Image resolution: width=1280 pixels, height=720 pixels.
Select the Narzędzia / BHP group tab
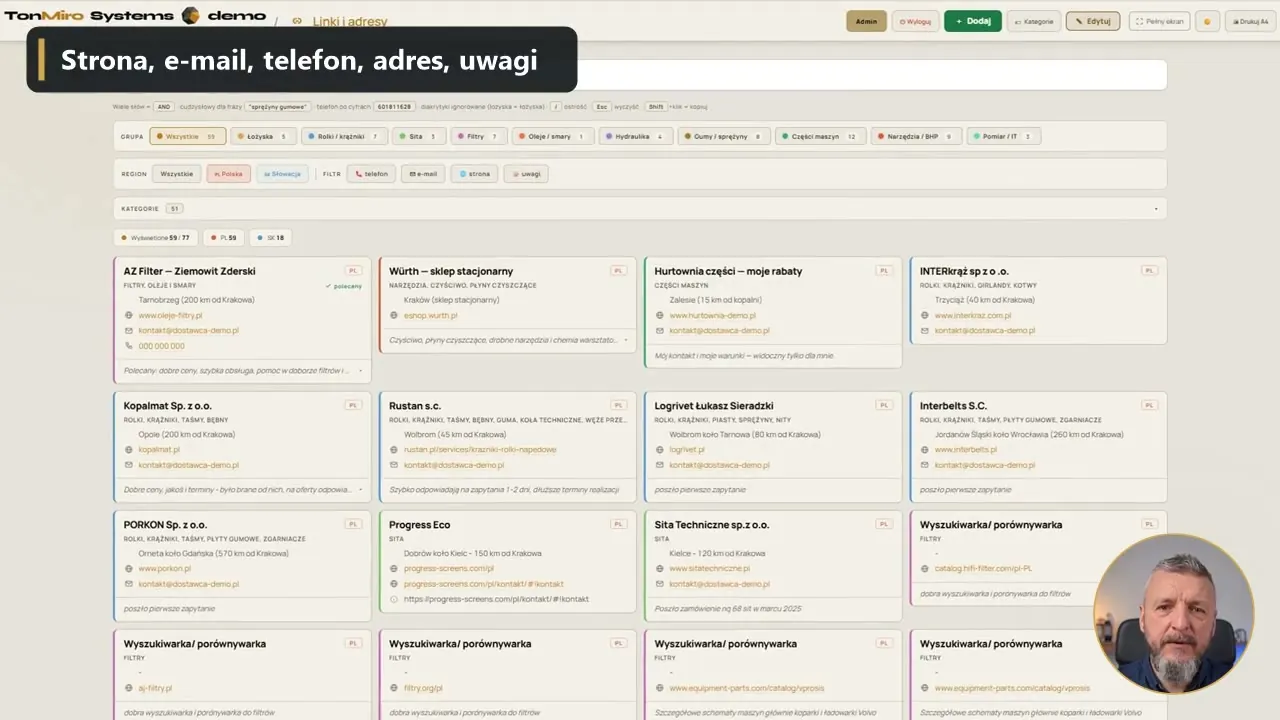pos(916,137)
